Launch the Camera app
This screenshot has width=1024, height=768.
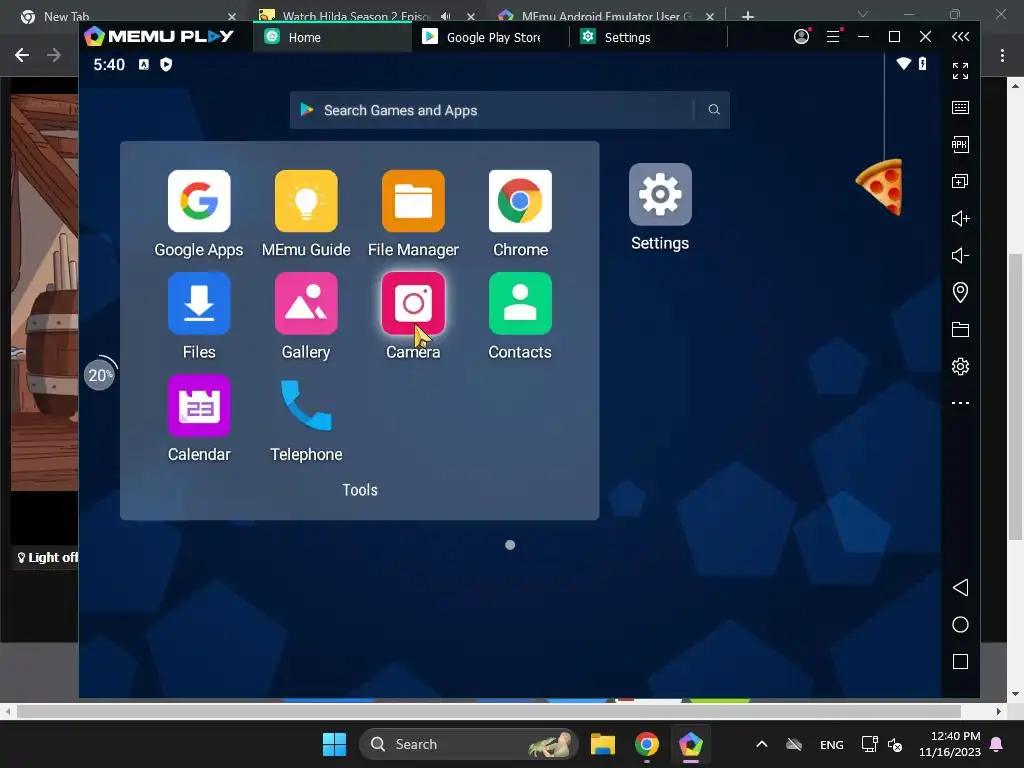(x=413, y=304)
